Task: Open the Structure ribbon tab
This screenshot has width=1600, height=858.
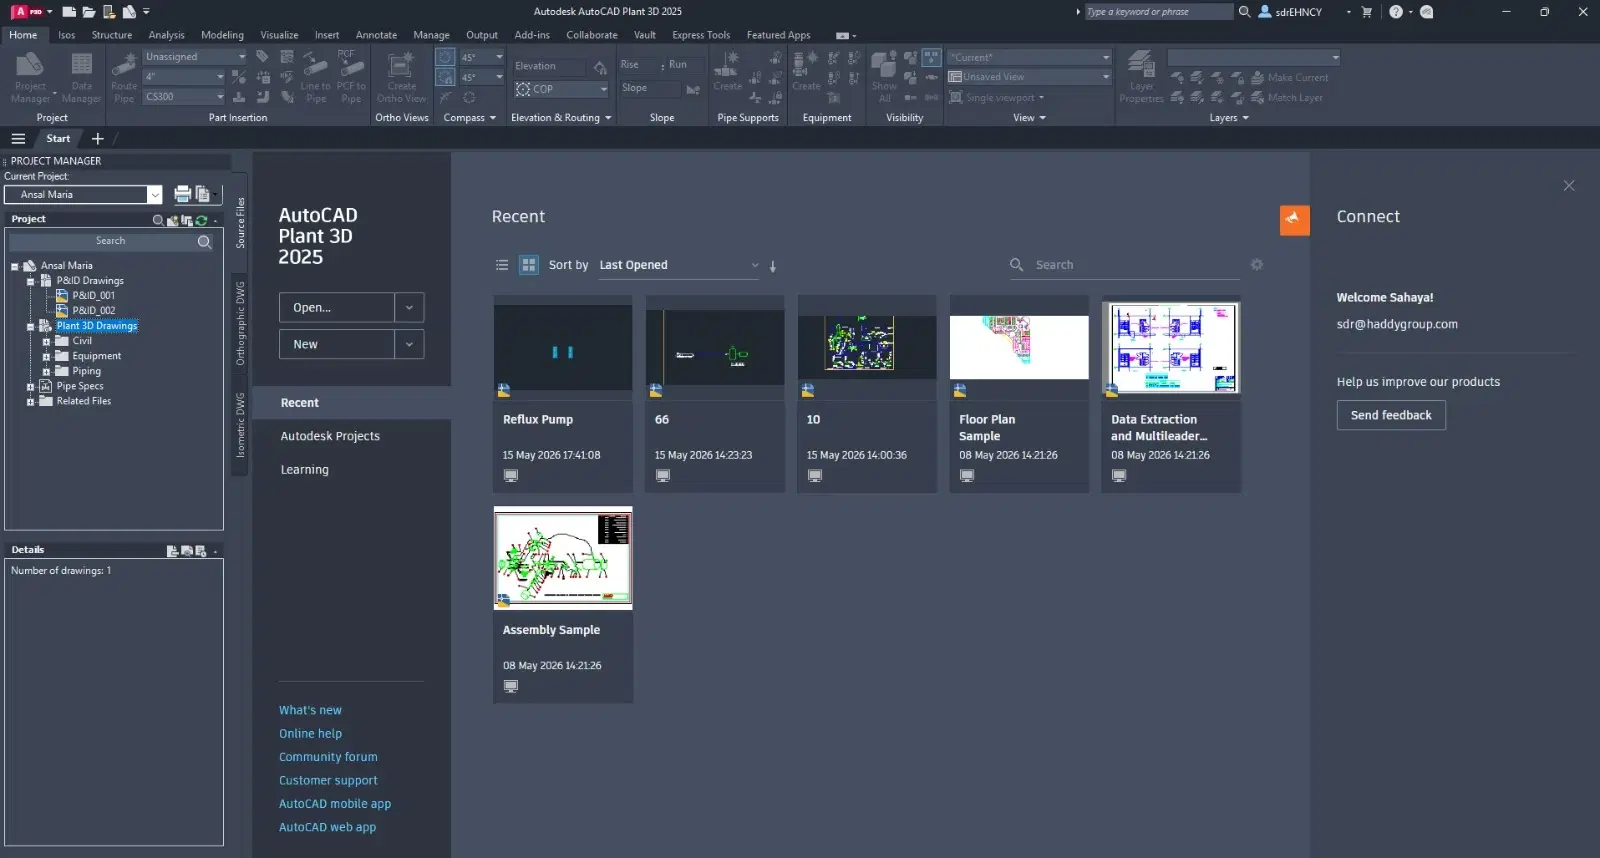Action: click(x=112, y=35)
